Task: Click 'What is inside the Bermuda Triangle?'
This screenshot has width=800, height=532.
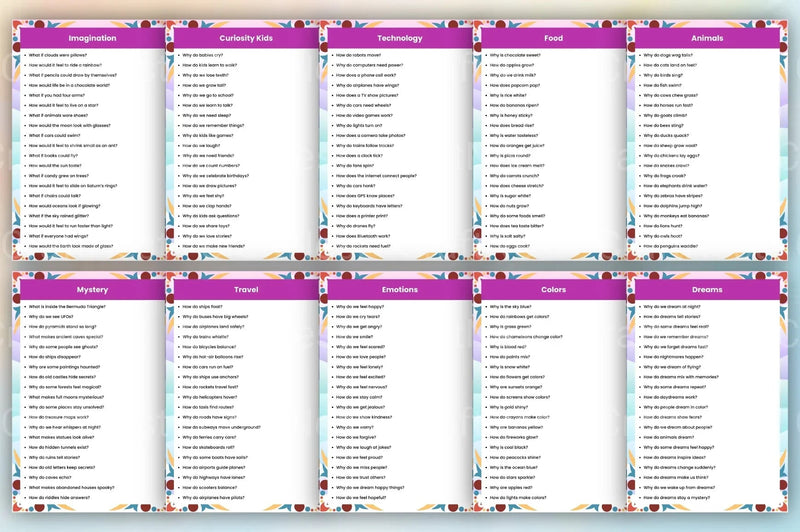Action: tap(67, 307)
